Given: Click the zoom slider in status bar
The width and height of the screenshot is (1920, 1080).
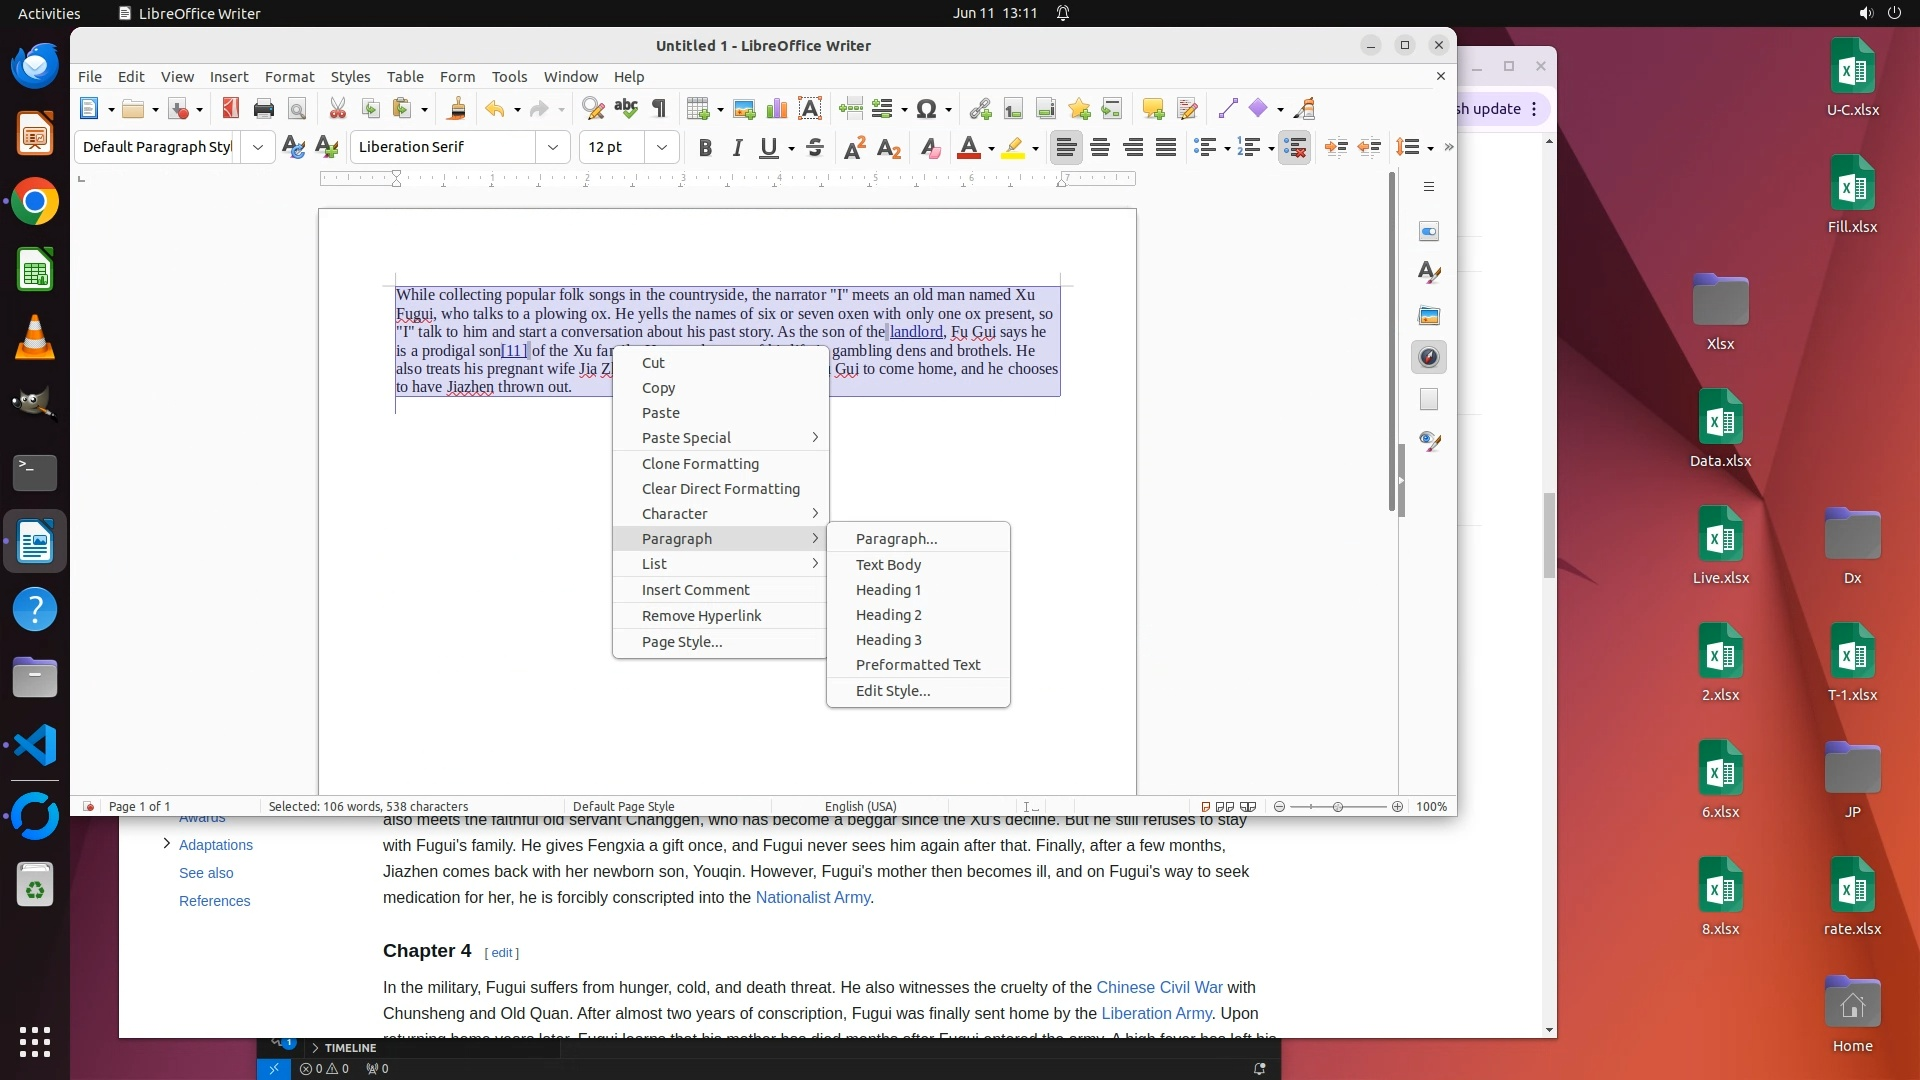Looking at the screenshot, I should point(1337,807).
